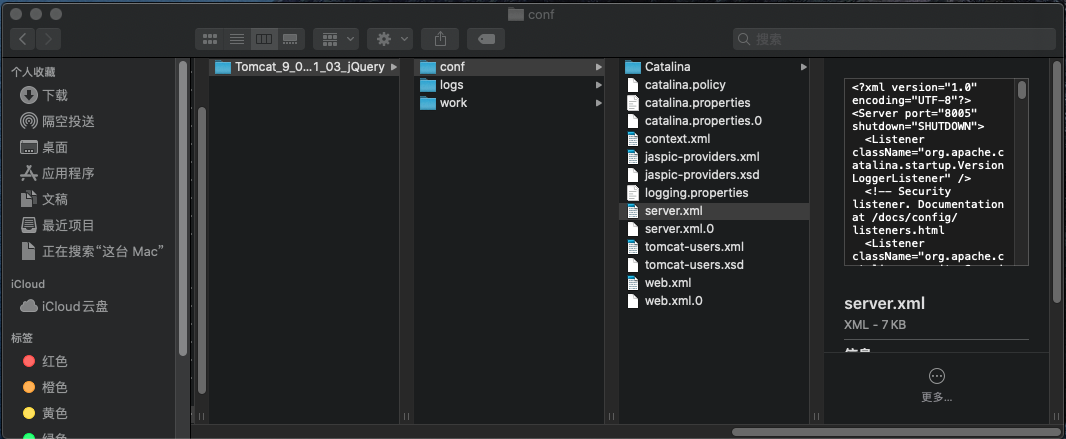This screenshot has width=1066, height=439.
Task: Select catalina.policy file
Action: (x=714, y=85)
